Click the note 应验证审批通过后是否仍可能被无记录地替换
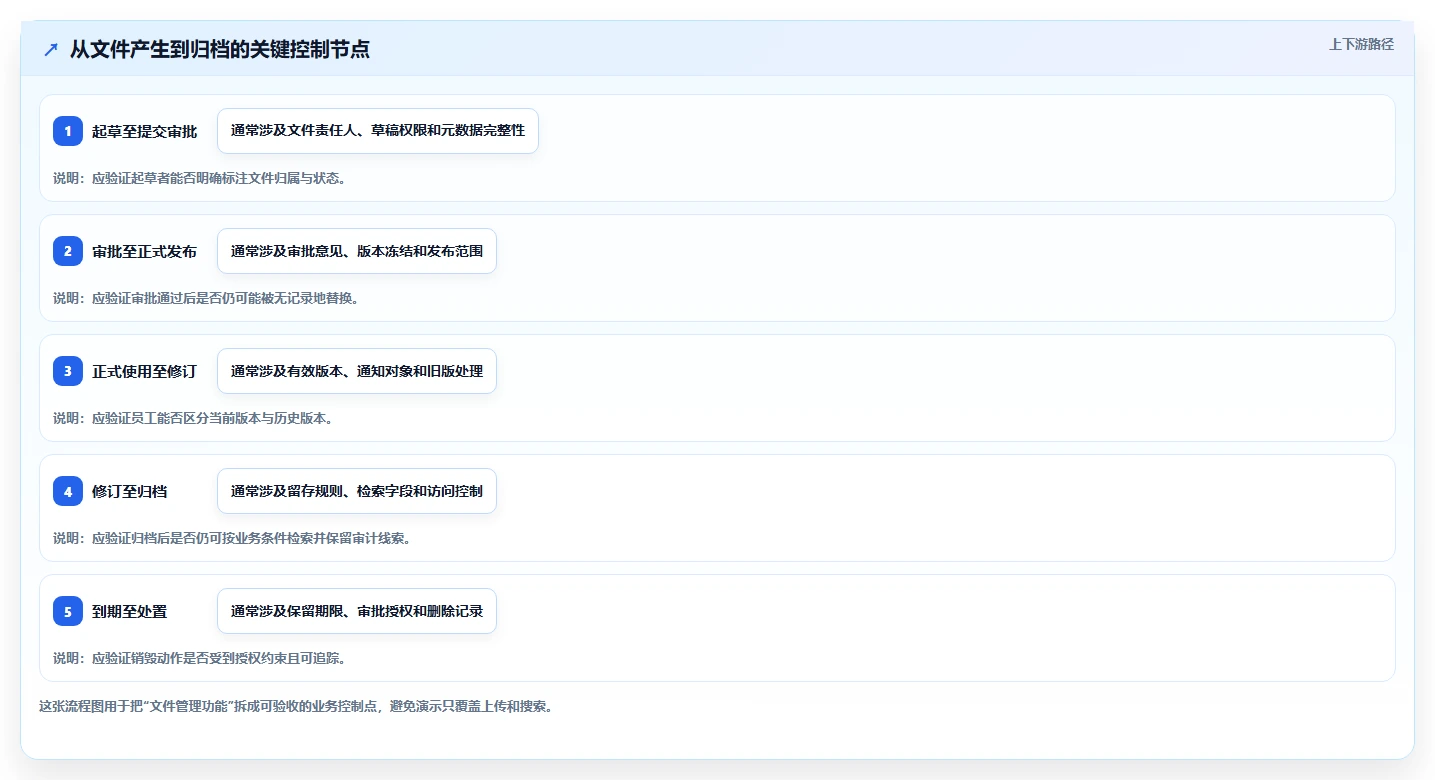This screenshot has height=780, width=1435. click(x=206, y=298)
